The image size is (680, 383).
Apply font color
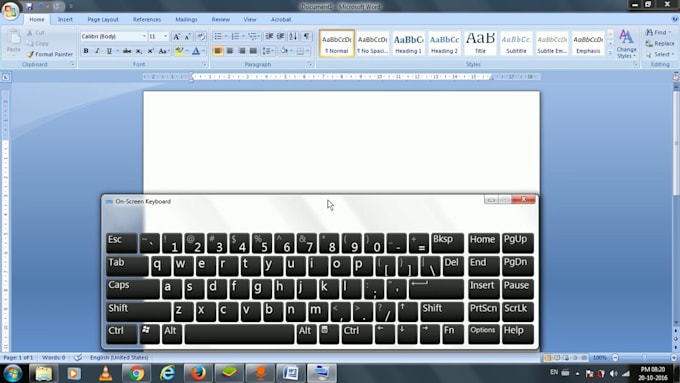[196, 51]
